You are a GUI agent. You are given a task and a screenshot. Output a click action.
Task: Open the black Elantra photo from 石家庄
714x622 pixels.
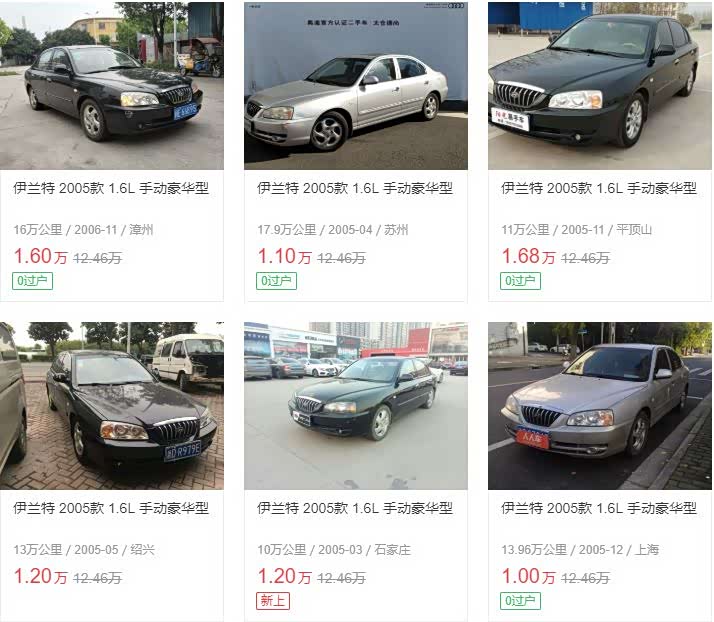pos(356,406)
